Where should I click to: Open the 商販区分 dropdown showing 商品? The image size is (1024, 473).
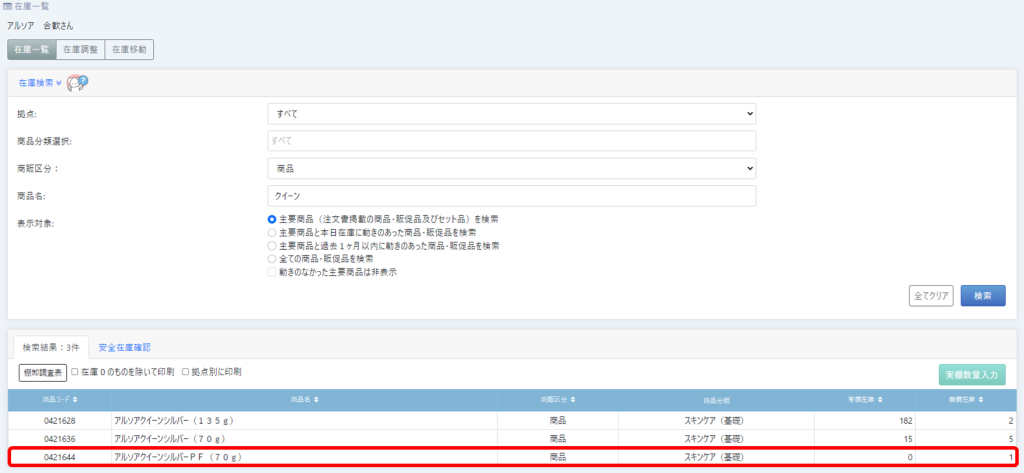point(511,168)
